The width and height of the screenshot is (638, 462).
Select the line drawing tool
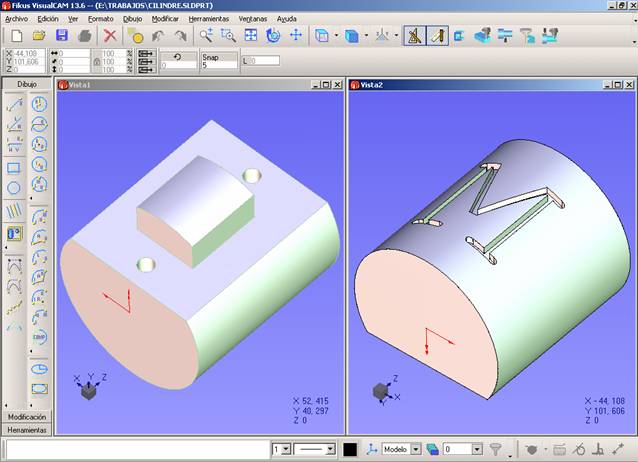point(14,103)
